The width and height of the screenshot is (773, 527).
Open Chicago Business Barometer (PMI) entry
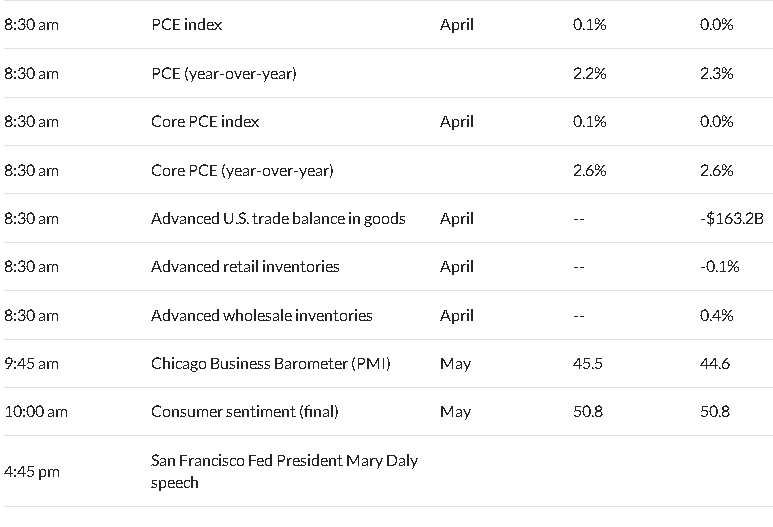pyautogui.click(x=271, y=363)
